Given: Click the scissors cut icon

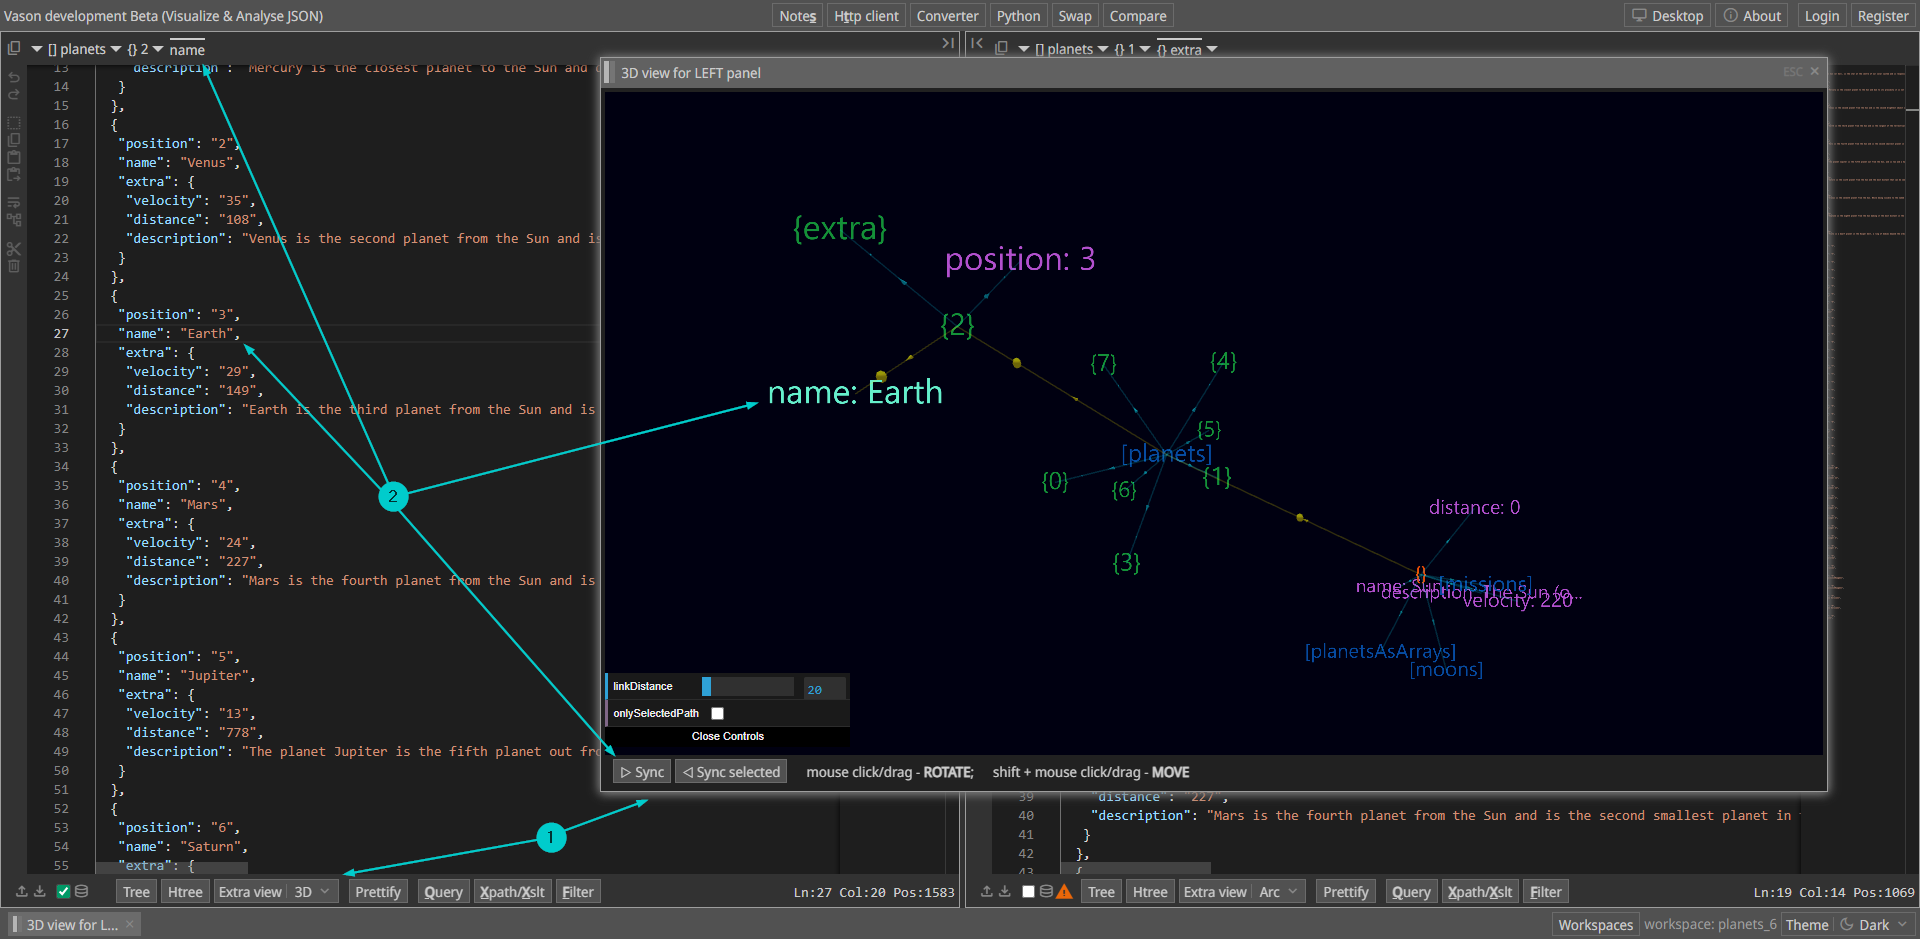Looking at the screenshot, I should click(14, 248).
